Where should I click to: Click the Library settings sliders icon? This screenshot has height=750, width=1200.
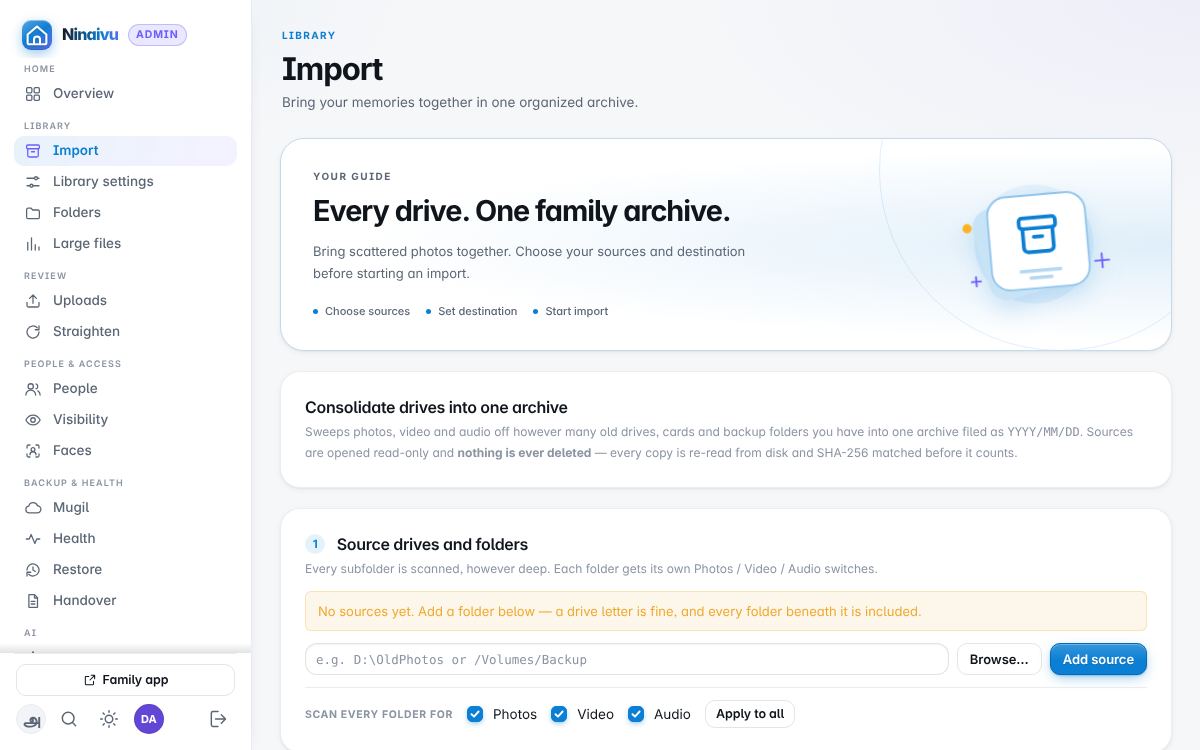point(33,181)
